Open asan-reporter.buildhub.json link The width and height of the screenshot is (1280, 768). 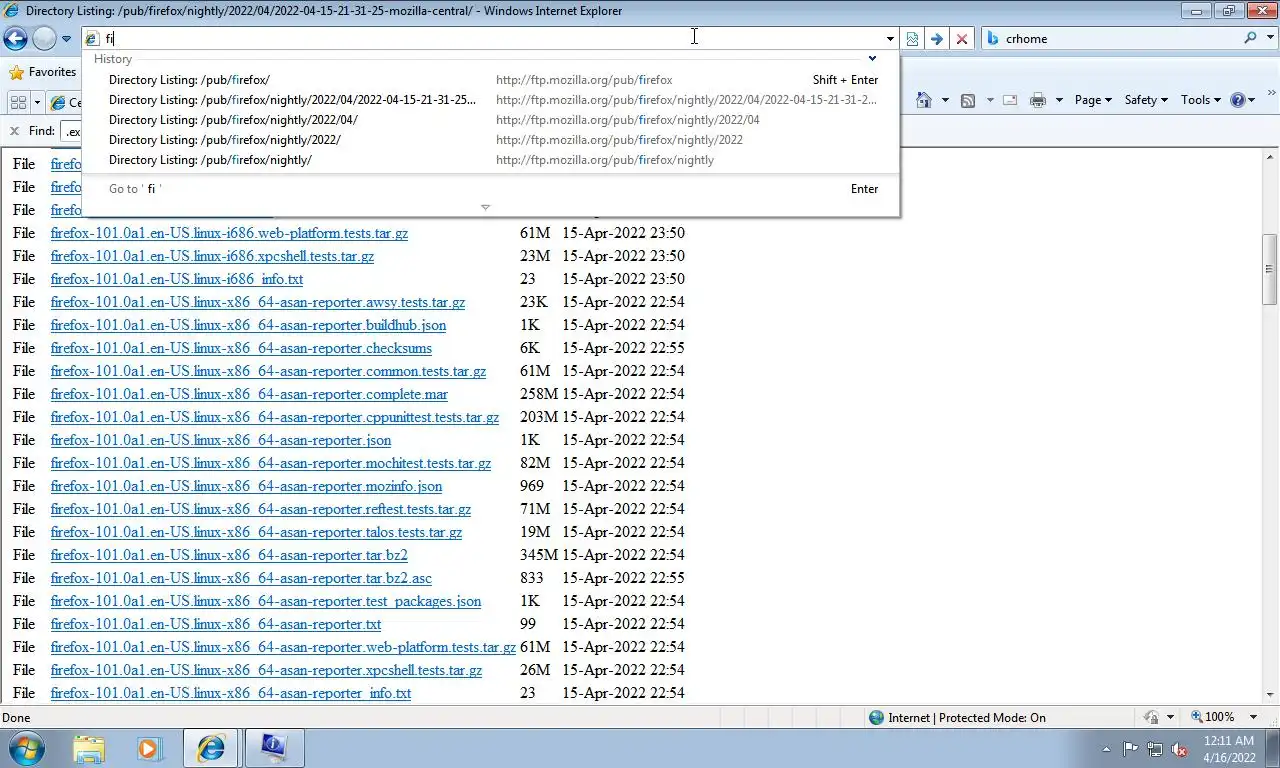point(248,325)
